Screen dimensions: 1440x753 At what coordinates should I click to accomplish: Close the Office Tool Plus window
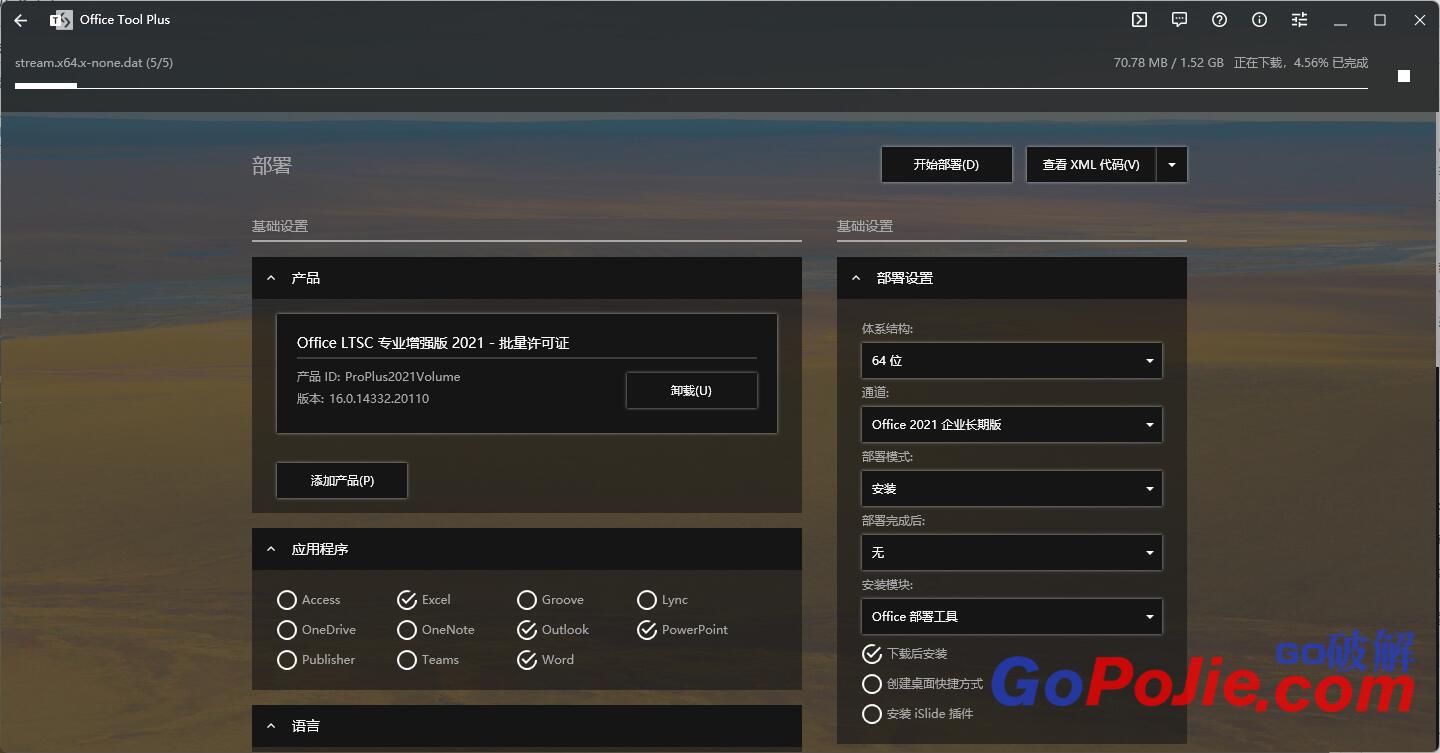point(1420,20)
